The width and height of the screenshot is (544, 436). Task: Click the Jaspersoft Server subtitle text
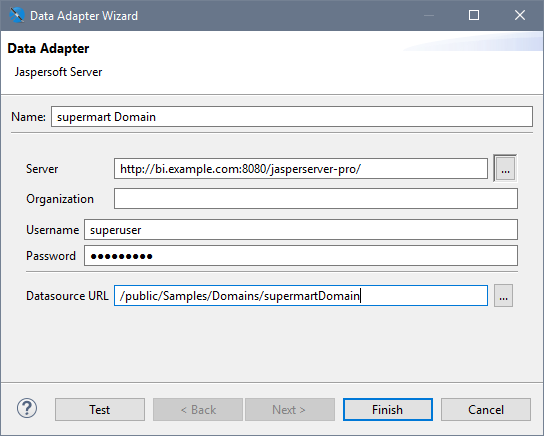(58, 72)
